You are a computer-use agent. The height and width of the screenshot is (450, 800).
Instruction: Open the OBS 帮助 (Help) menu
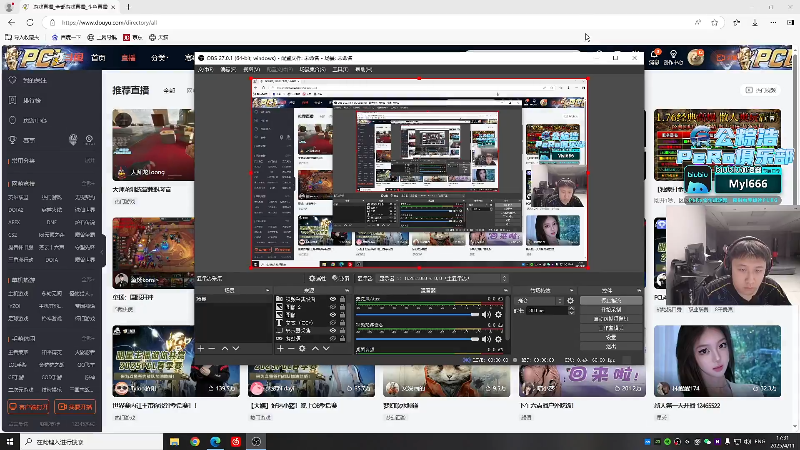[x=363, y=70]
